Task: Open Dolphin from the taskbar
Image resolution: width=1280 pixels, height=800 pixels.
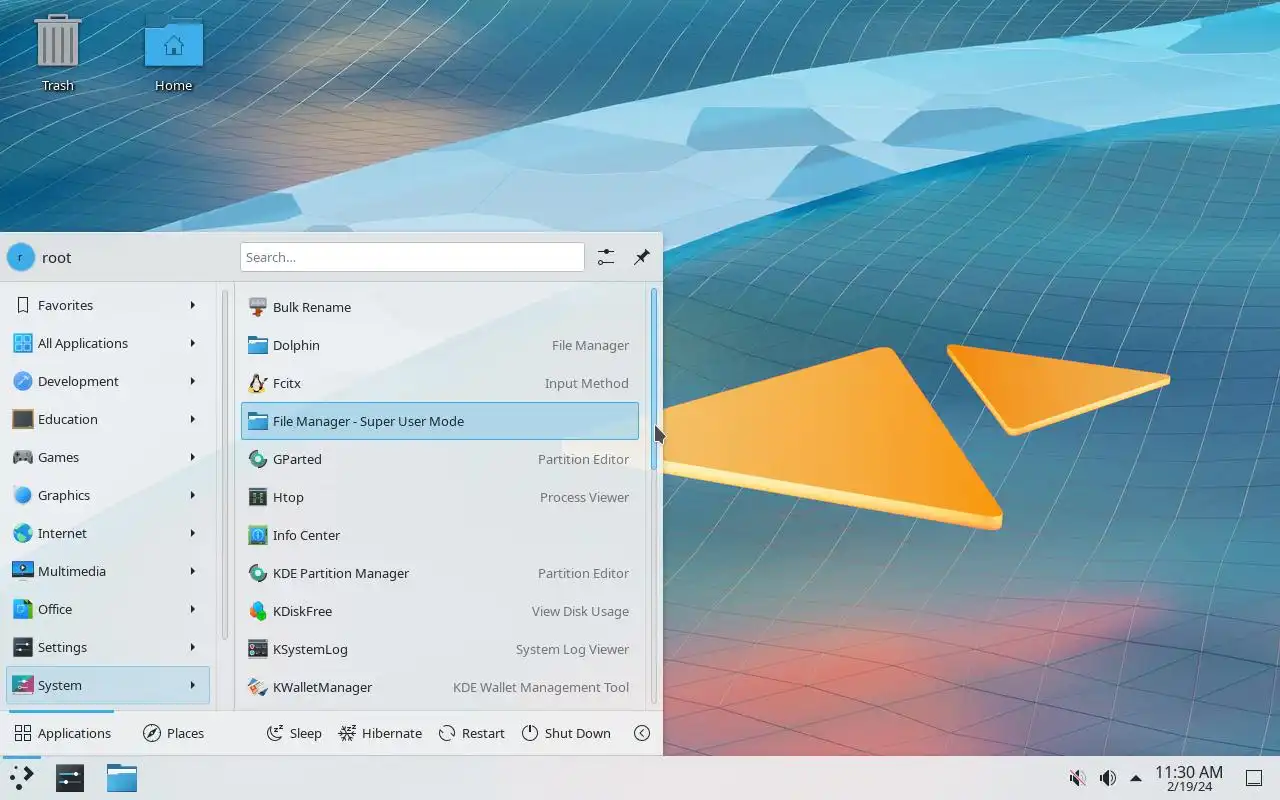Action: click(x=122, y=778)
